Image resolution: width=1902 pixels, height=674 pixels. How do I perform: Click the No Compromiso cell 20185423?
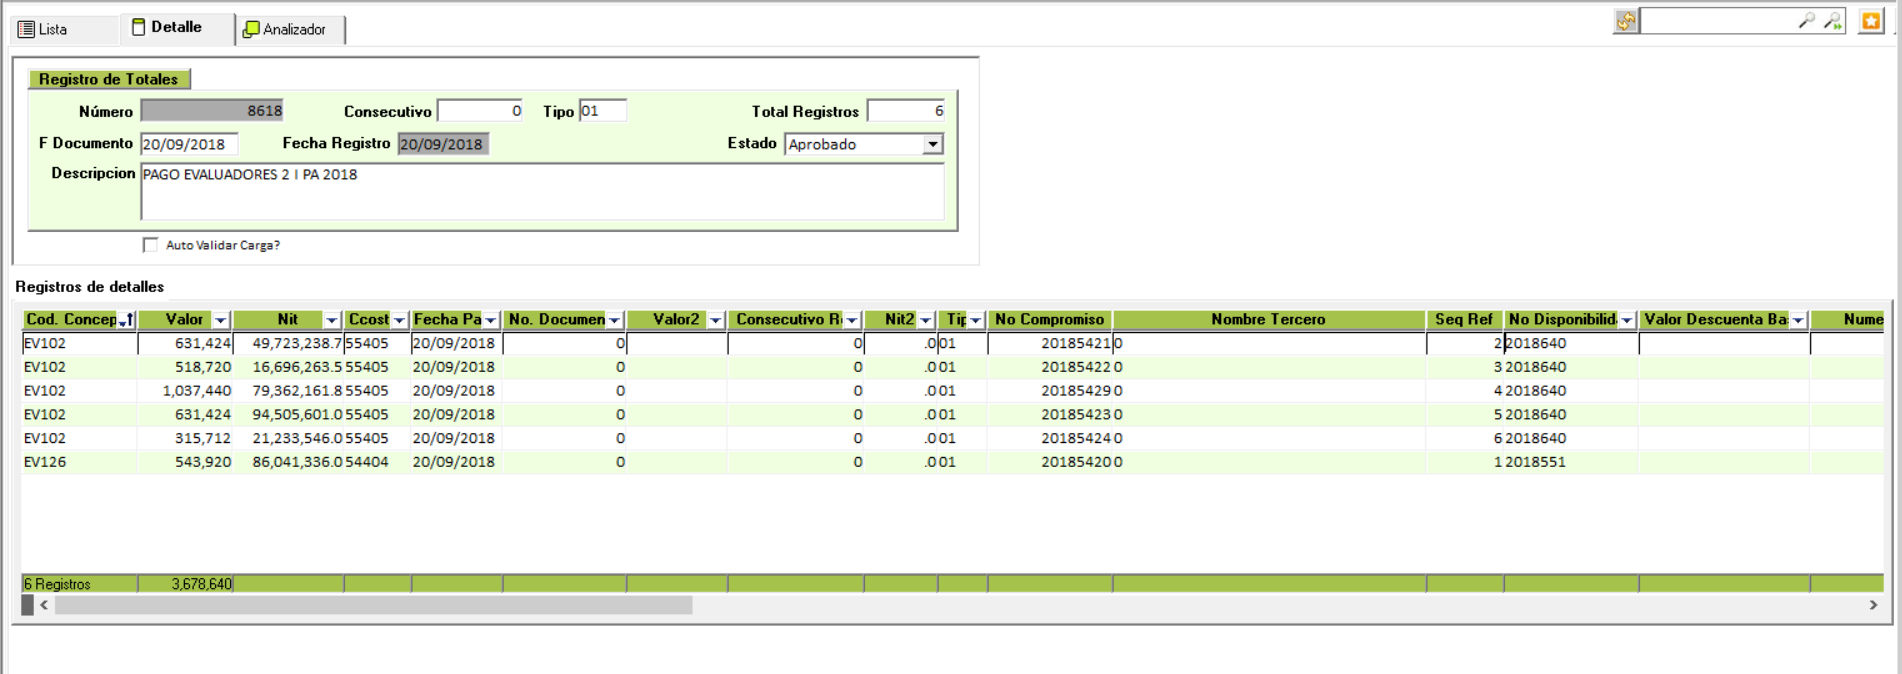[x=1050, y=414]
